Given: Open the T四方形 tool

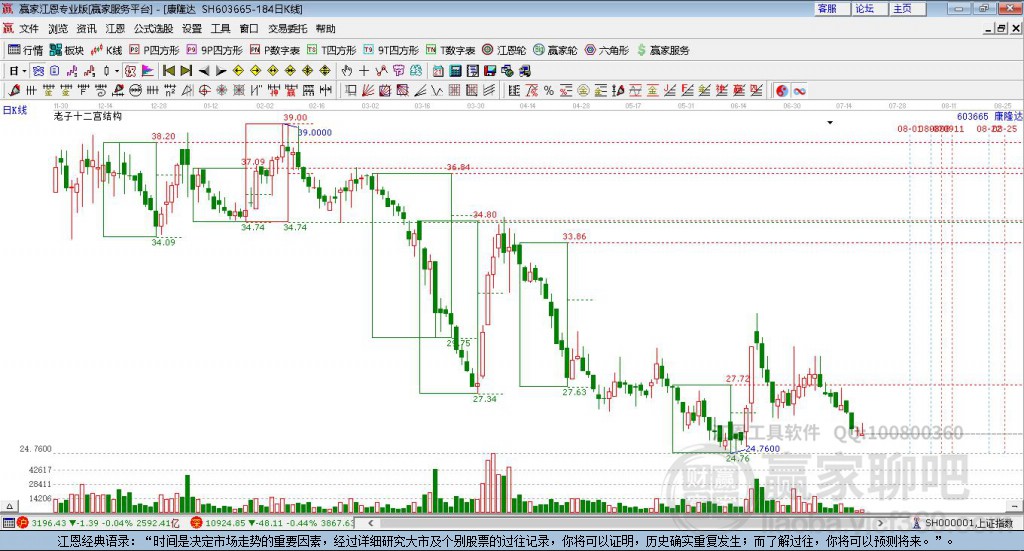Looking at the screenshot, I should click(x=332, y=50).
